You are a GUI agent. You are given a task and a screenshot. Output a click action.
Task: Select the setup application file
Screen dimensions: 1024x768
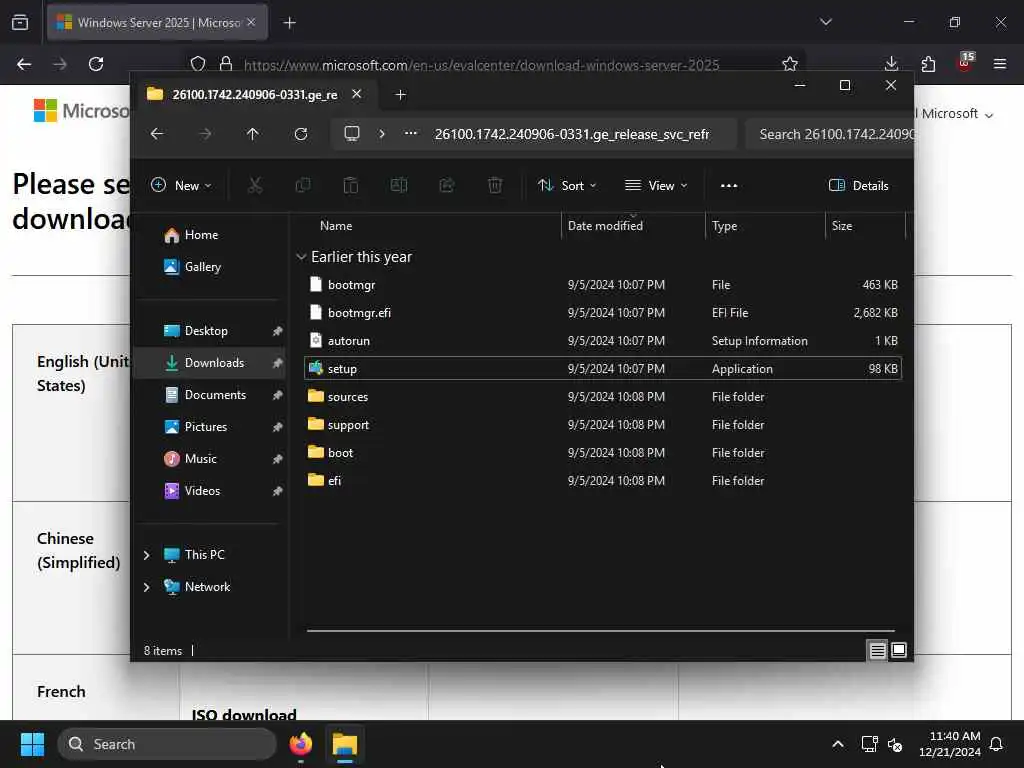click(x=602, y=369)
